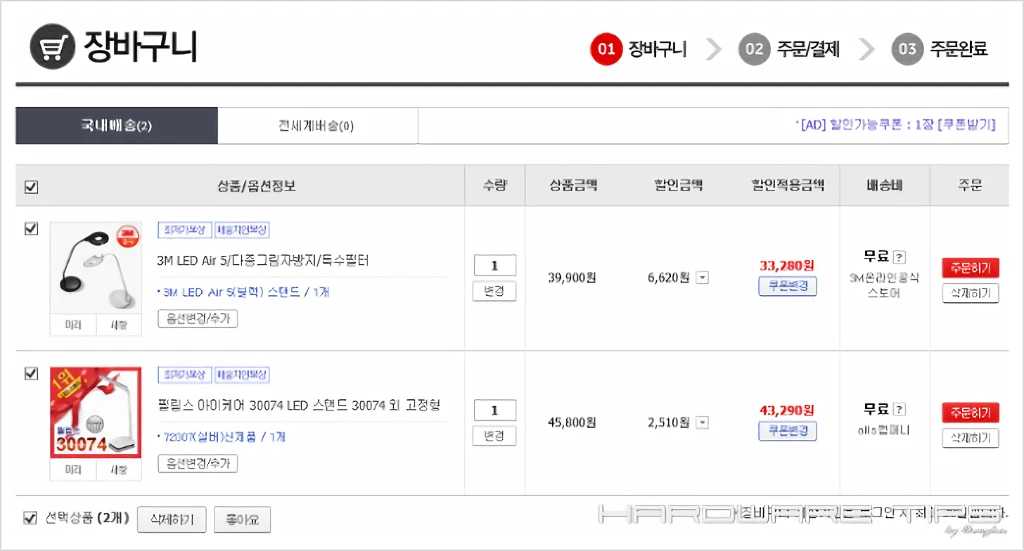
Task: Click 미리 preview under Philips lamp image
Action: (x=73, y=469)
